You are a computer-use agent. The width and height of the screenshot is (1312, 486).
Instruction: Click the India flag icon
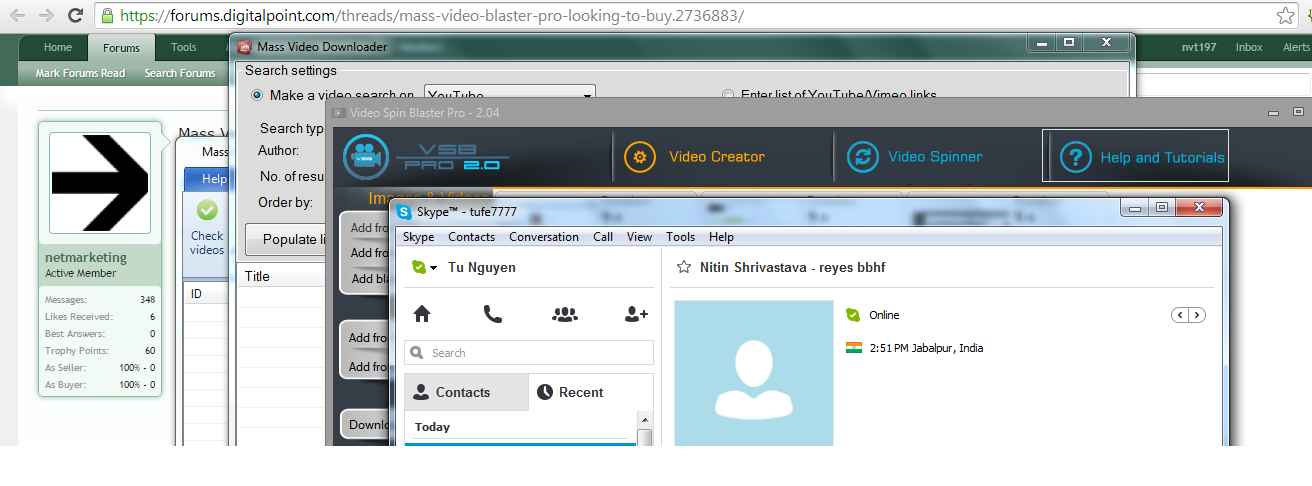pos(853,348)
